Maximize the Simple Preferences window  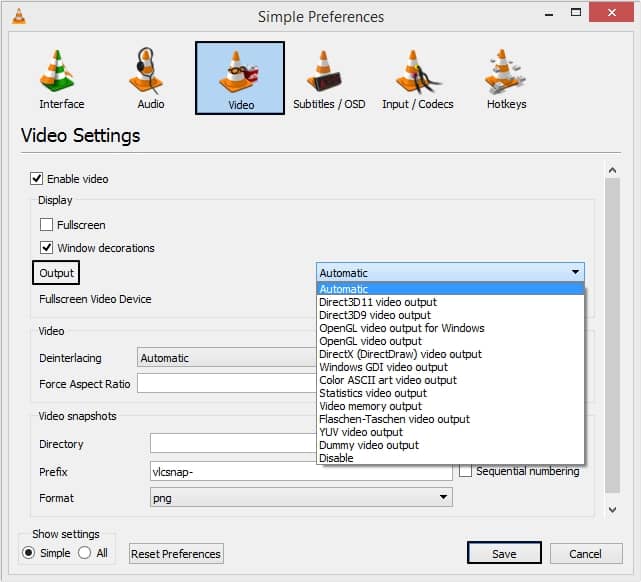click(576, 13)
